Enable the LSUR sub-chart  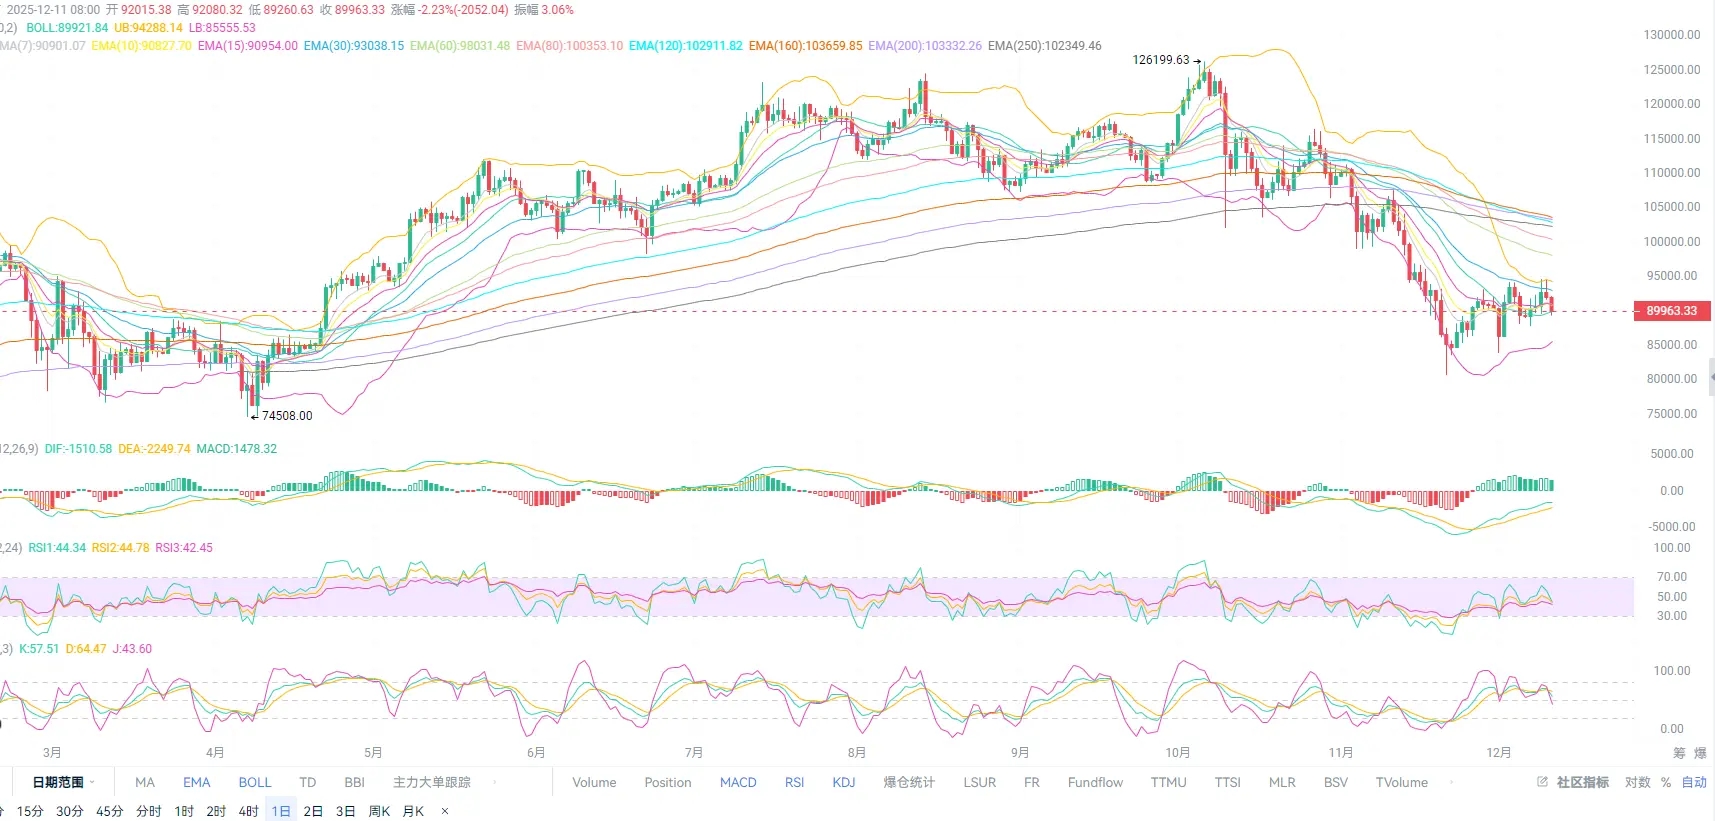(x=980, y=782)
